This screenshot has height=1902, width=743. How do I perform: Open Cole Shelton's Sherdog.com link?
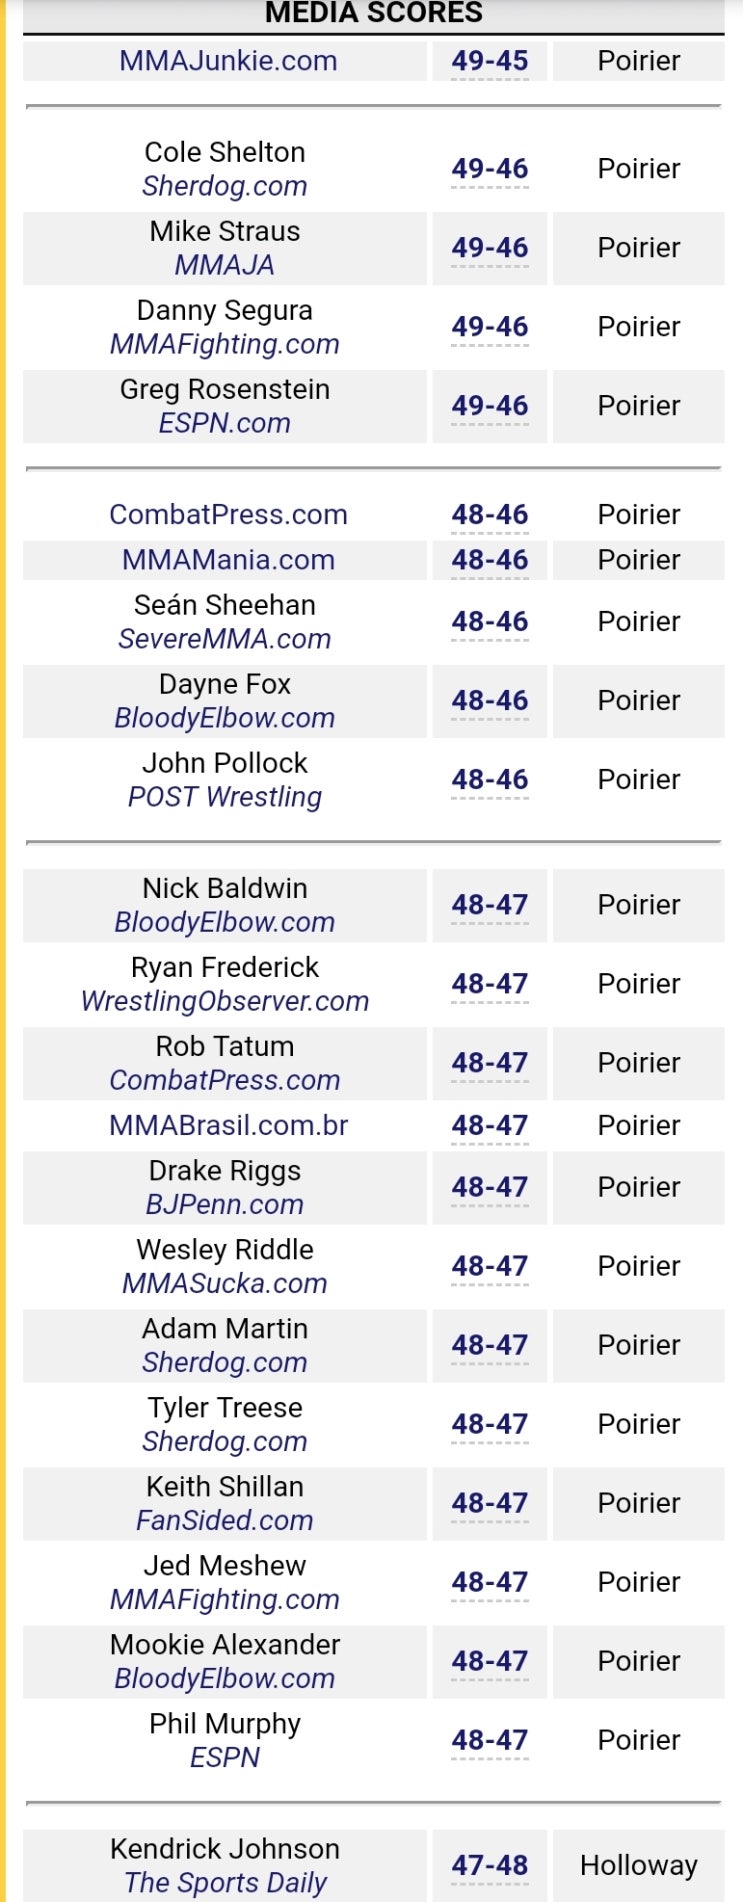(x=225, y=186)
